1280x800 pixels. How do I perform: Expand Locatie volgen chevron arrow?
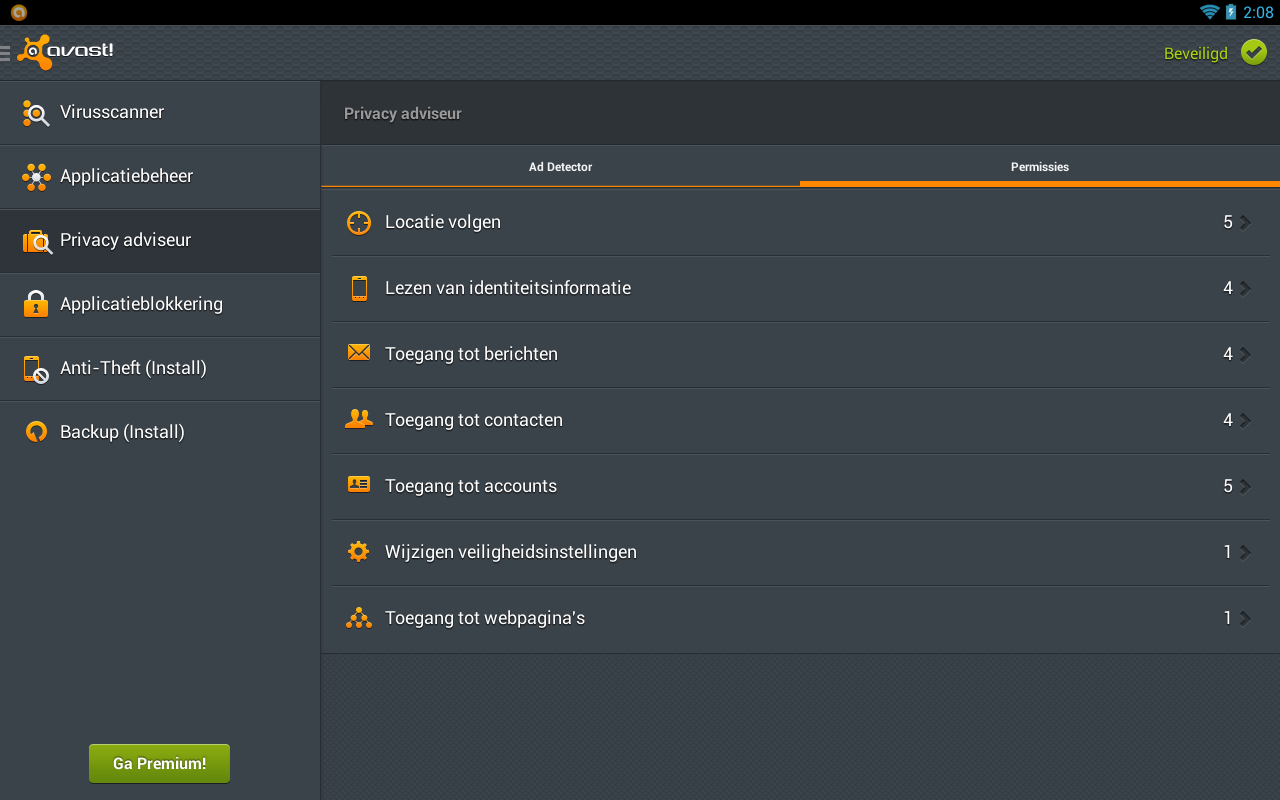pos(1245,222)
